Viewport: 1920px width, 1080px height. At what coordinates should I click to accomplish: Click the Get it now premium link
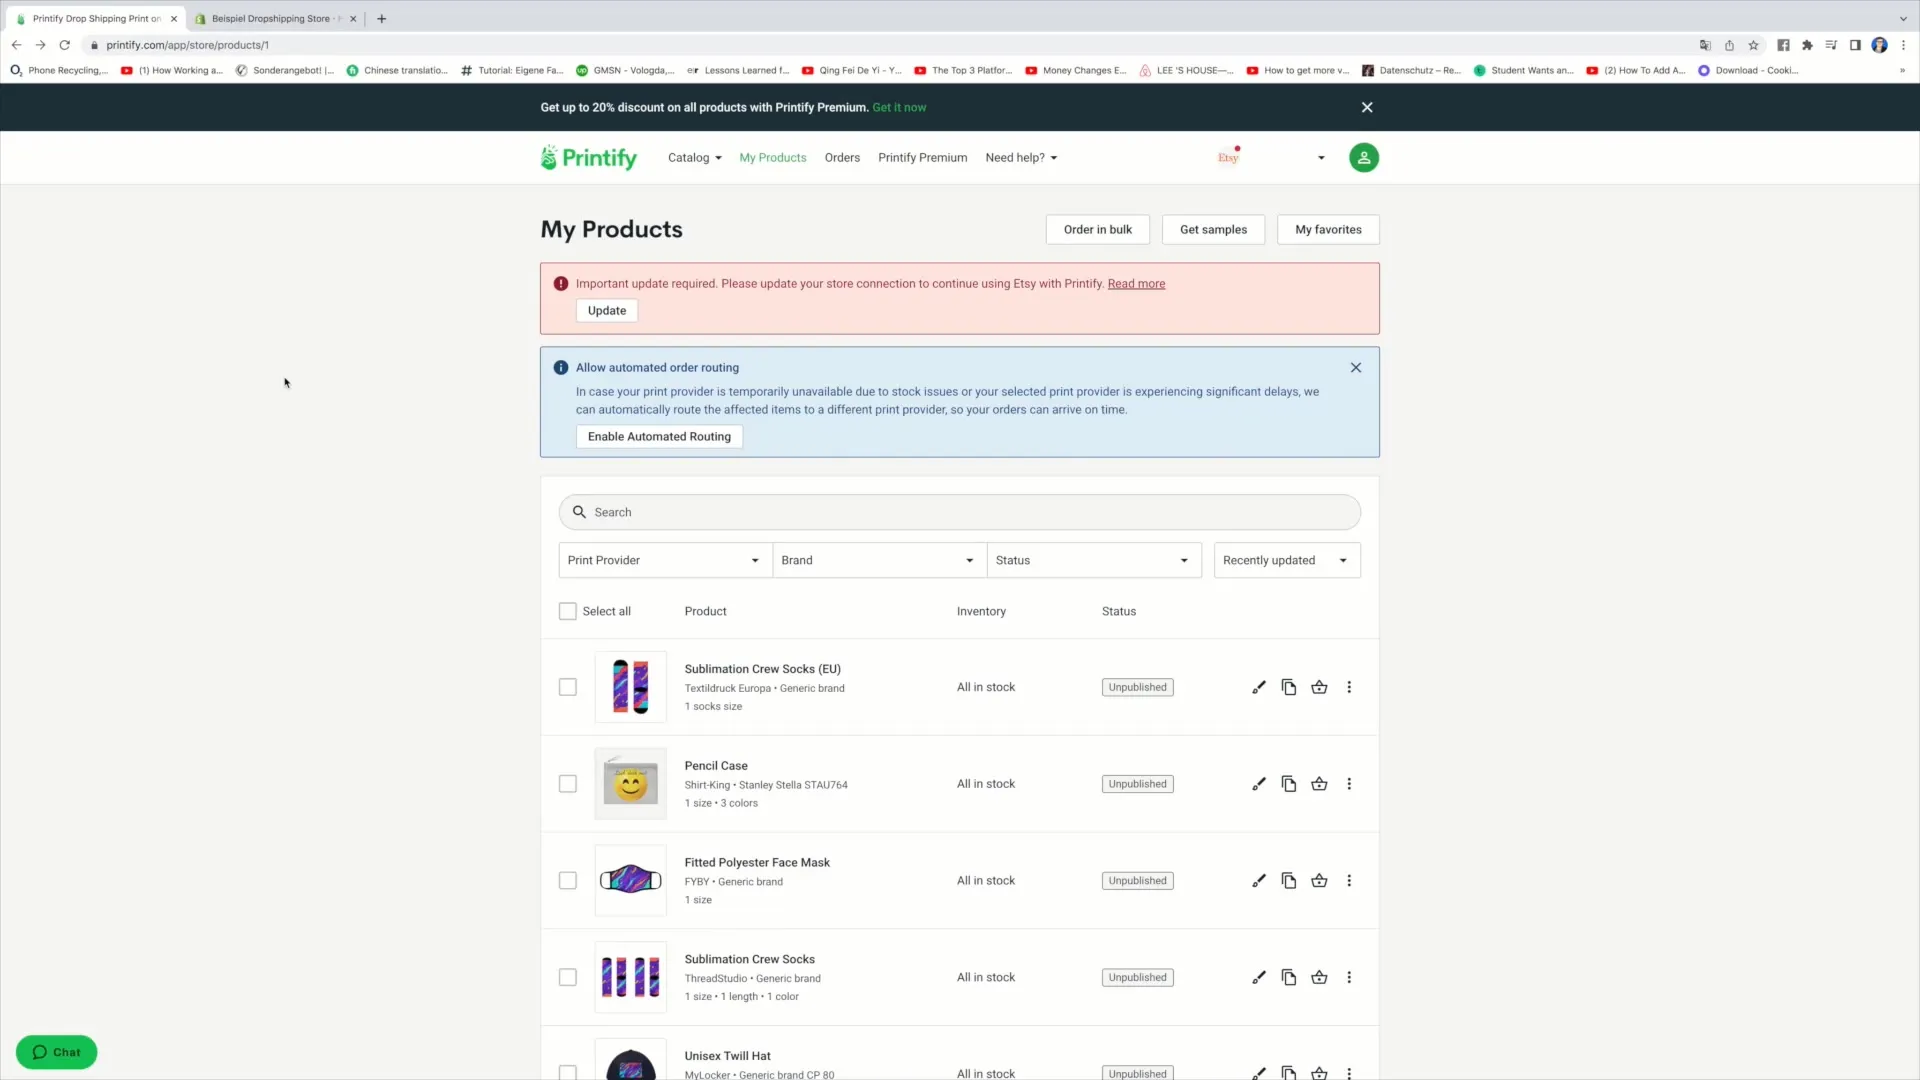[899, 107]
